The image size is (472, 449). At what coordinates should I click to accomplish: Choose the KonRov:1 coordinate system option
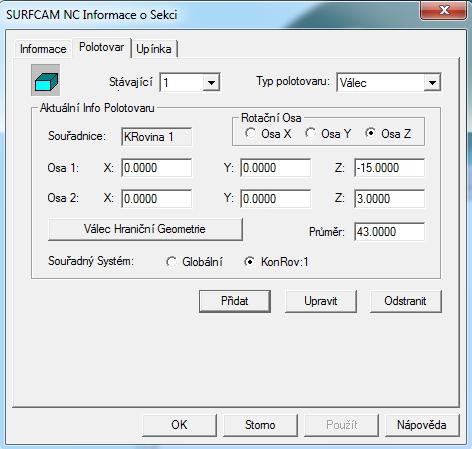[276, 262]
